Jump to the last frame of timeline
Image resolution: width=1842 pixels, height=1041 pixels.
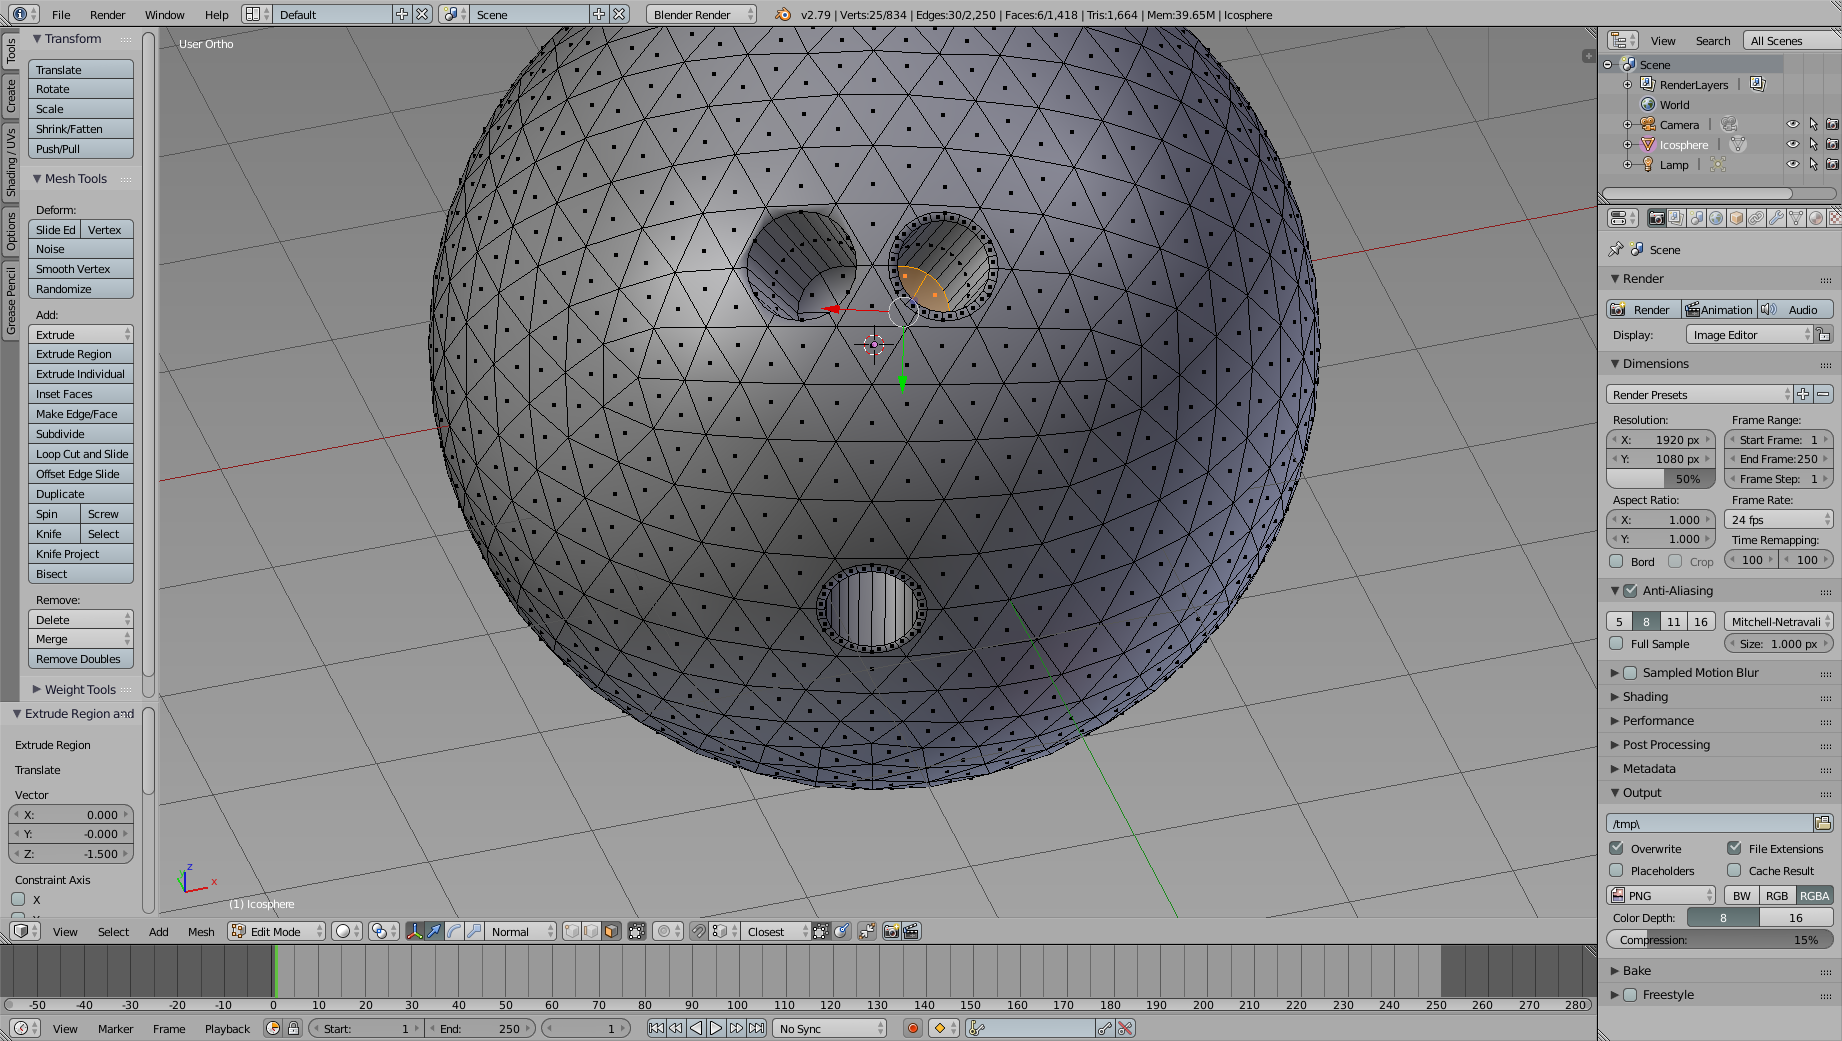click(x=757, y=1028)
